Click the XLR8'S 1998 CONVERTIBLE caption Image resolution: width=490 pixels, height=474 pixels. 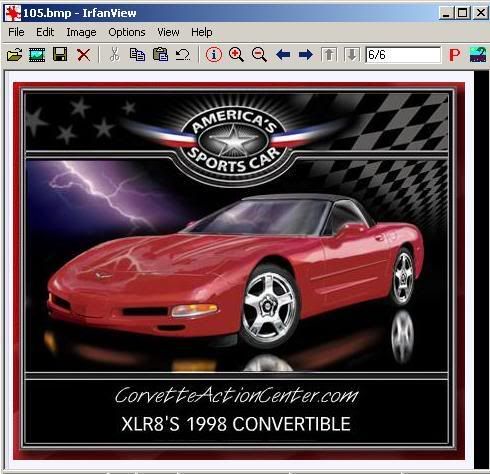coord(236,424)
